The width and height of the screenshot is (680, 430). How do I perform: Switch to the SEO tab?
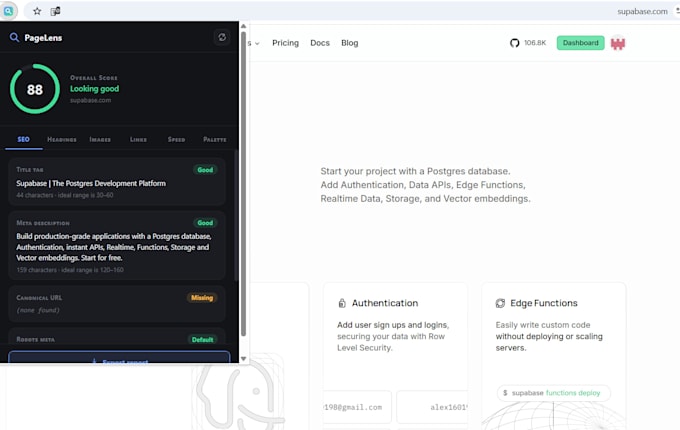click(x=23, y=139)
